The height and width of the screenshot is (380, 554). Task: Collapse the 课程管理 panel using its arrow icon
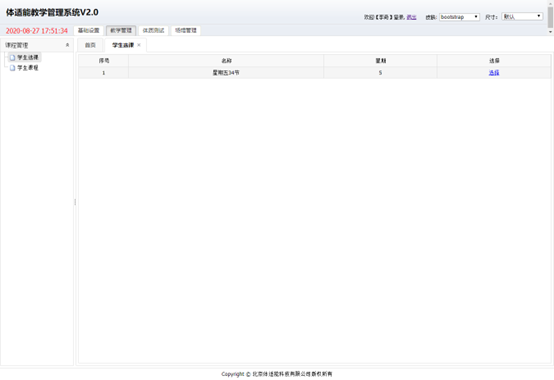click(67, 45)
